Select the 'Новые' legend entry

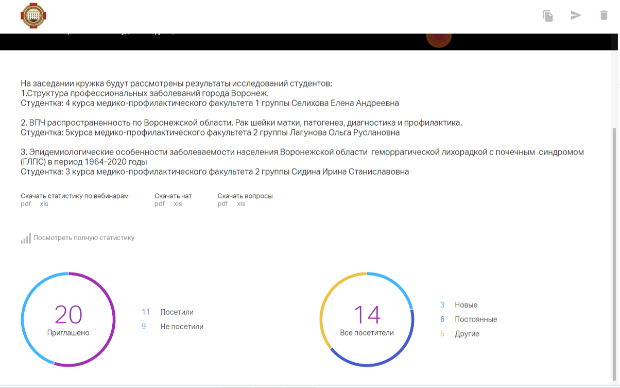[459, 305]
